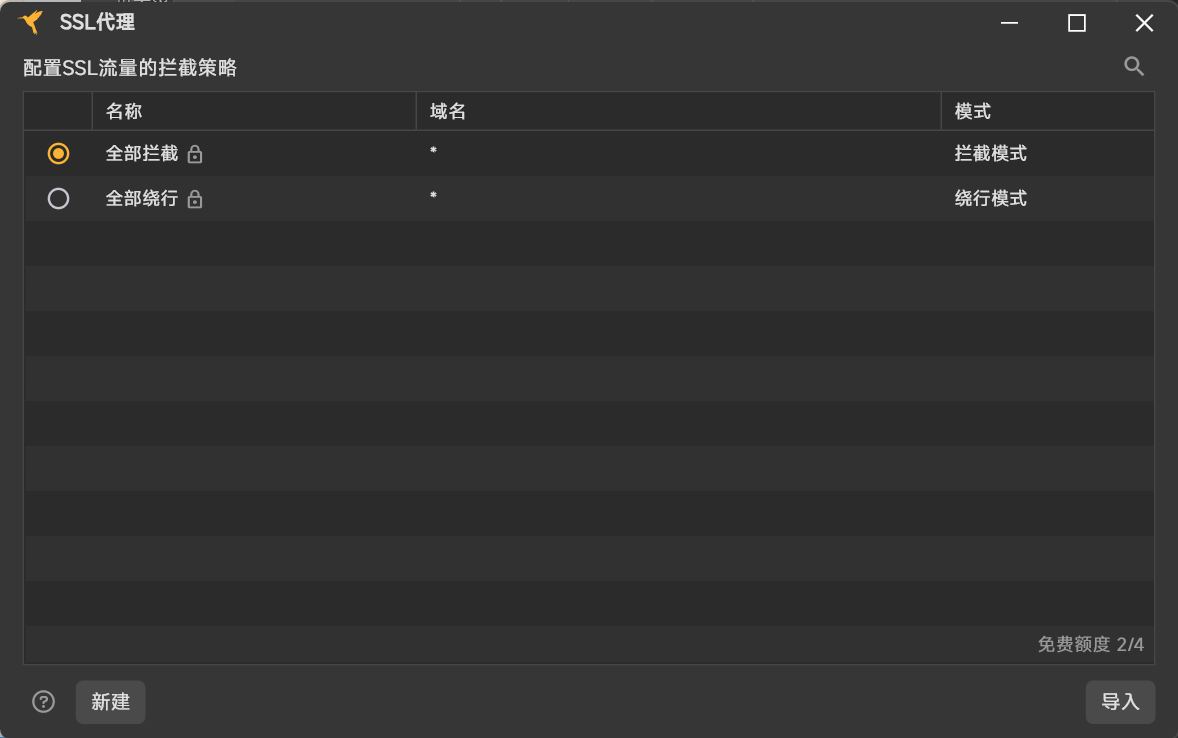Click the search magnifier icon
1178x738 pixels.
coord(1134,67)
